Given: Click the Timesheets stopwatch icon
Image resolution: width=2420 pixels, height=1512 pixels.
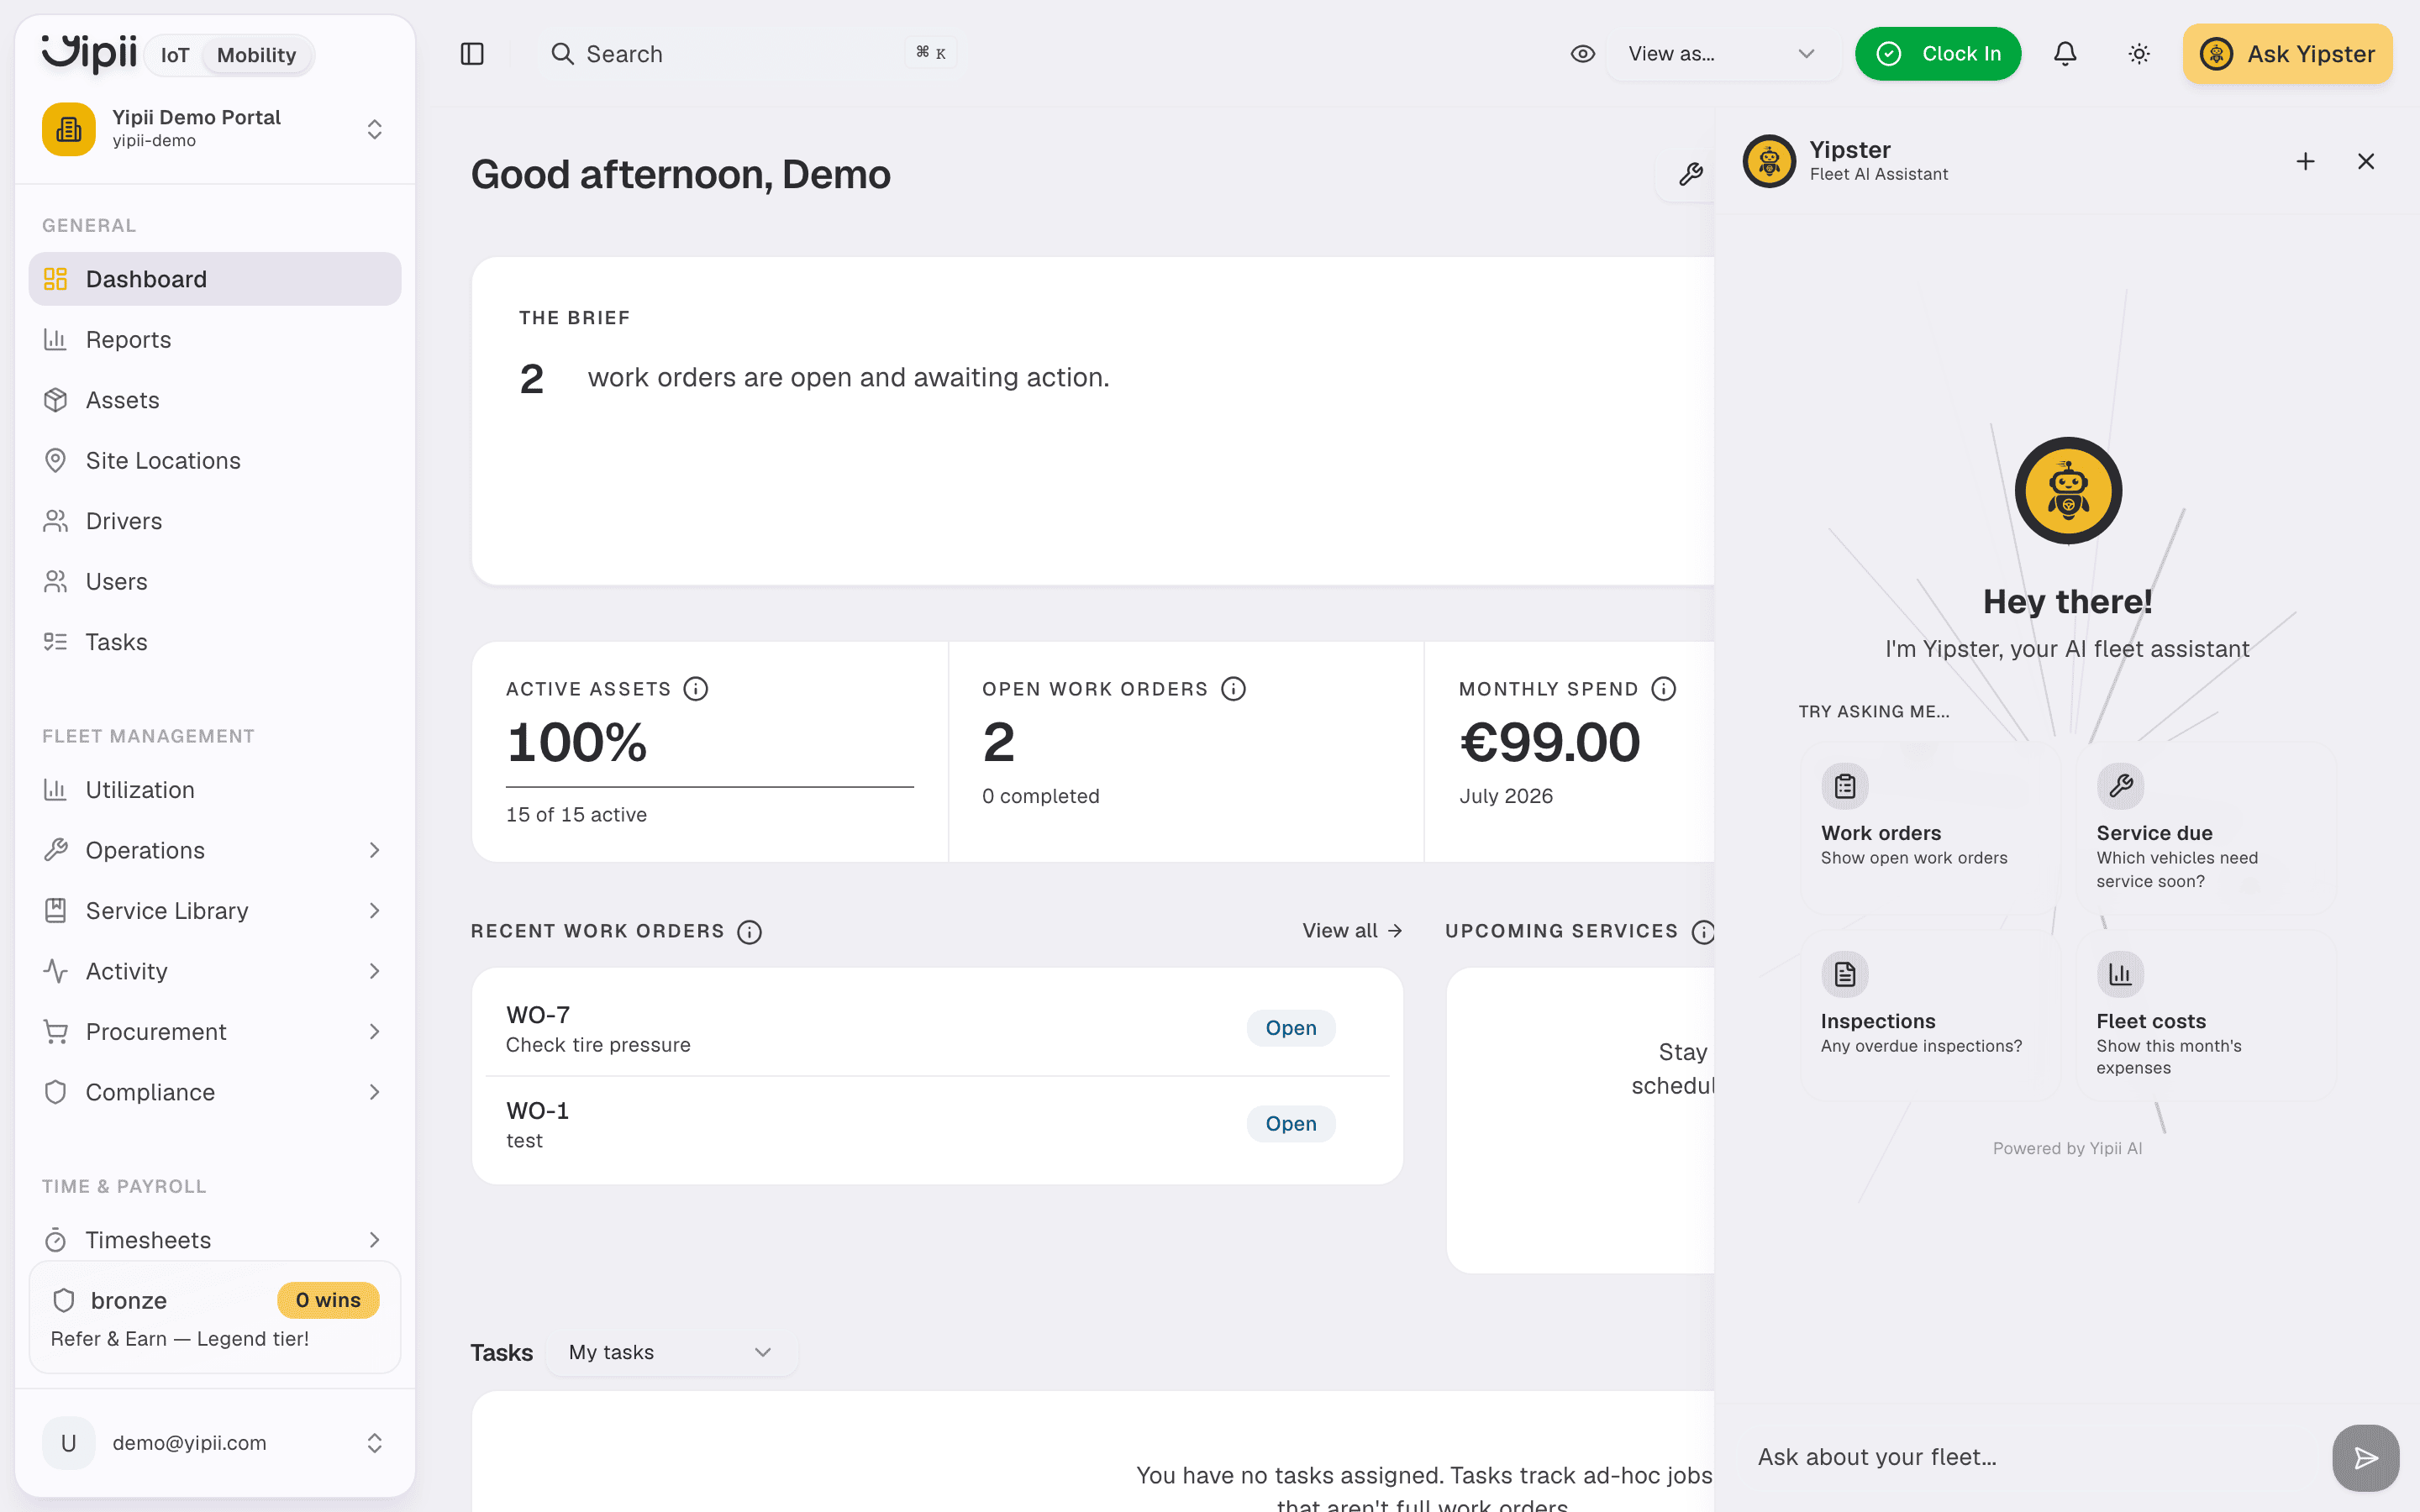Looking at the screenshot, I should click(56, 1240).
